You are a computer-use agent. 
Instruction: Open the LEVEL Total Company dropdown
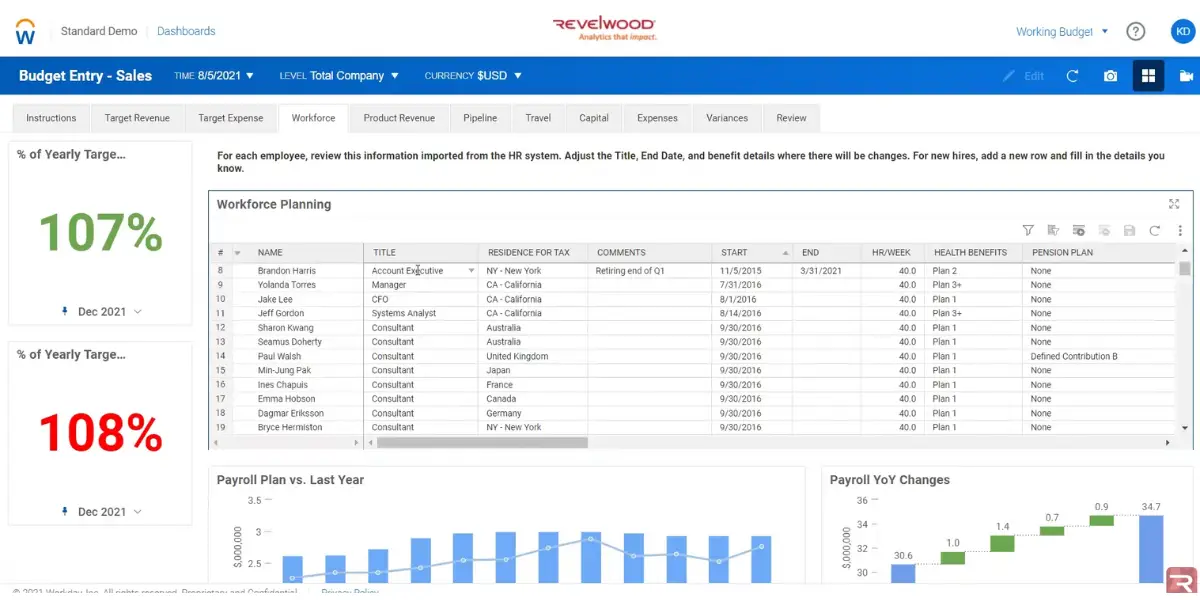[x=339, y=76]
